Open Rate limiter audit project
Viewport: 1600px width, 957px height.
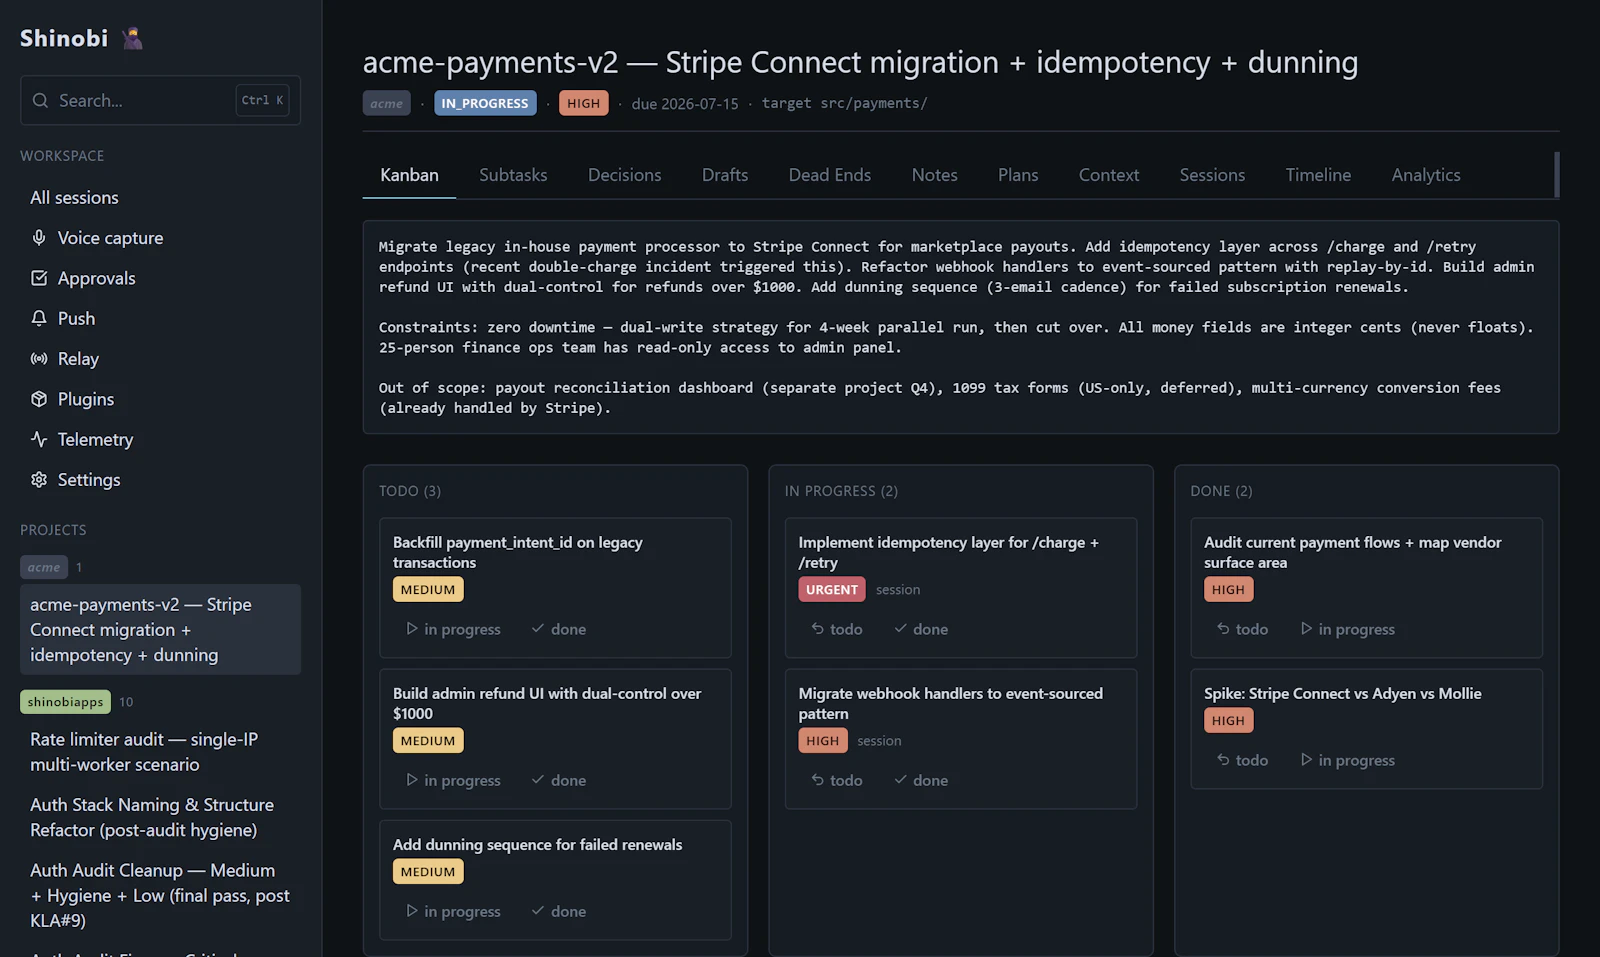pos(160,752)
